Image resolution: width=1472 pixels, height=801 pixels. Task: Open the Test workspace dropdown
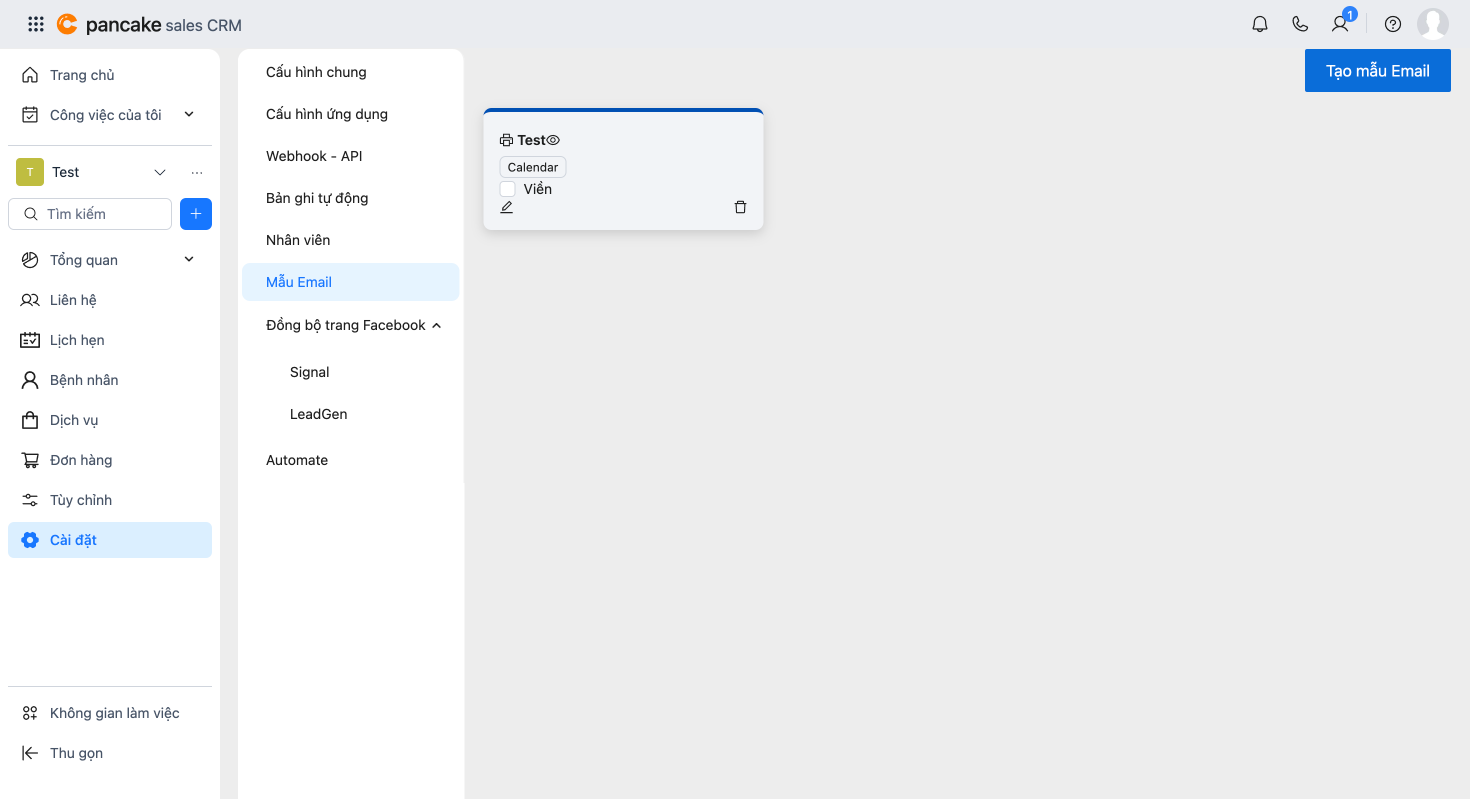159,172
